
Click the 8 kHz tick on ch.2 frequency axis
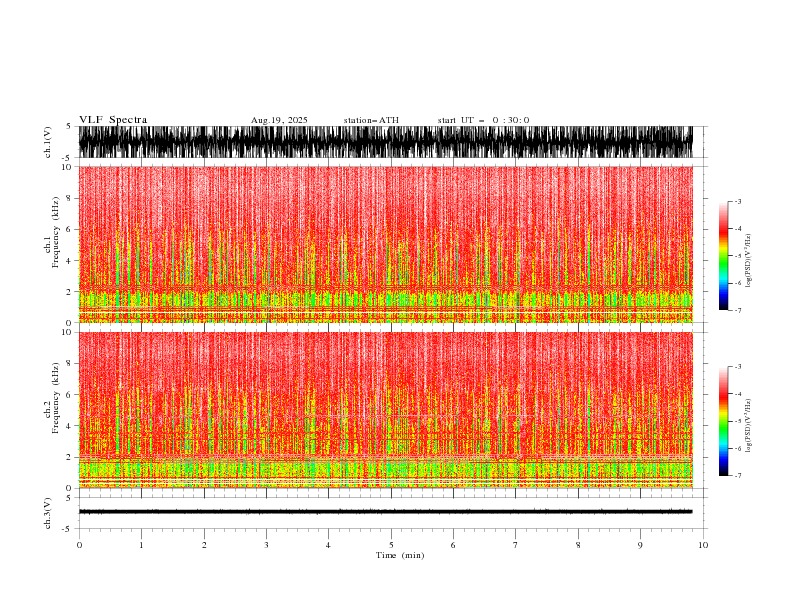pyautogui.click(x=69, y=364)
